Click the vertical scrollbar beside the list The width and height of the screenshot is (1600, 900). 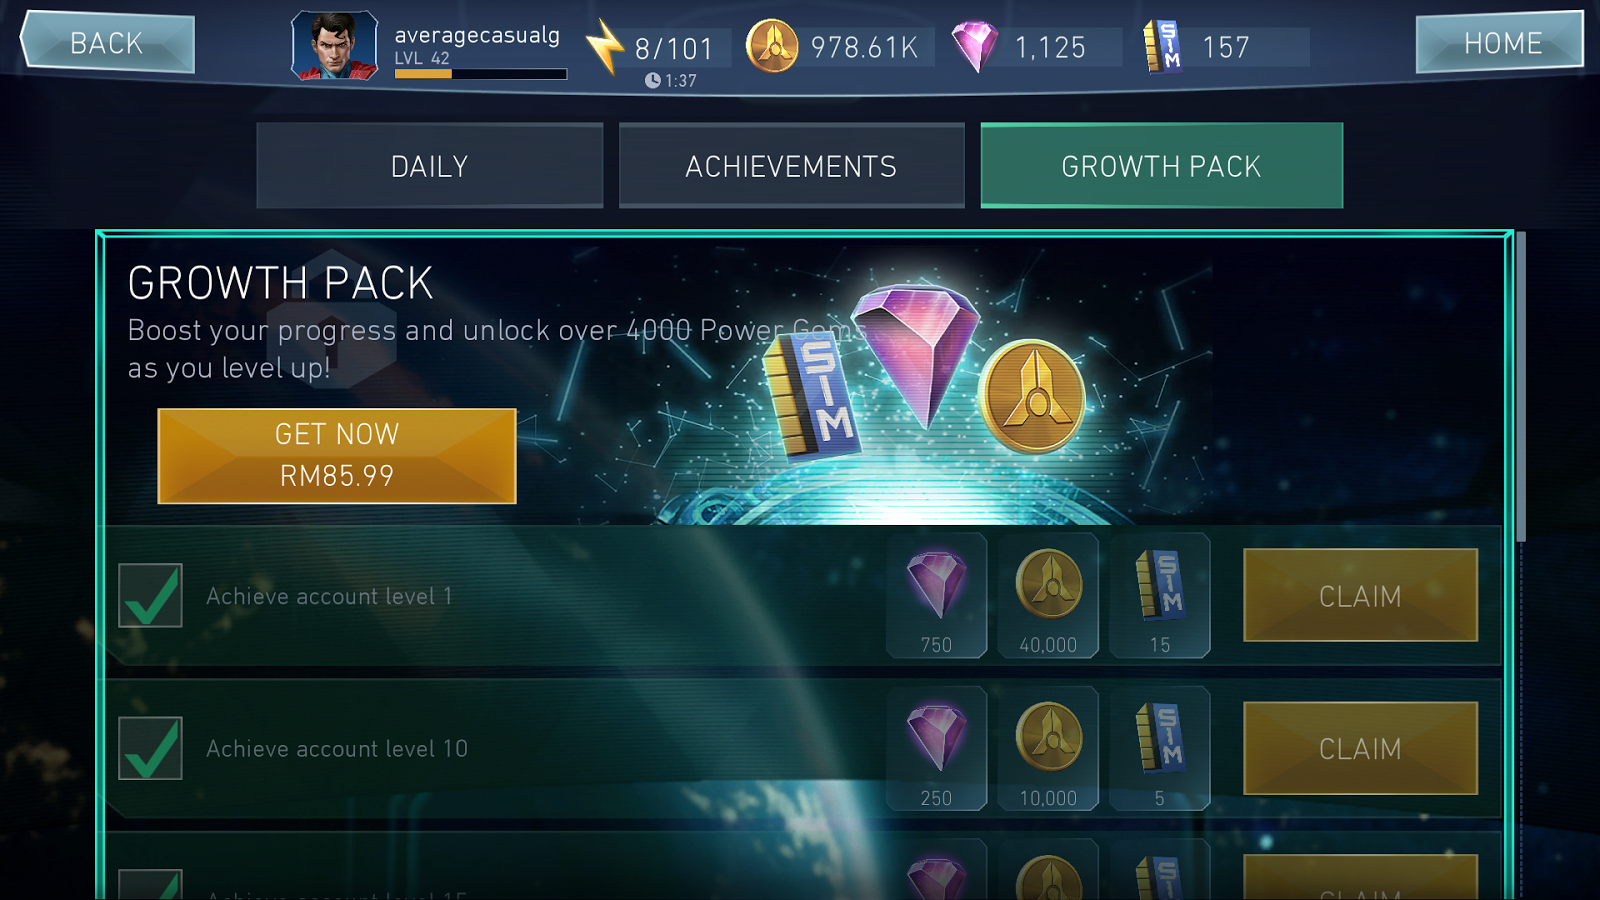tap(1520, 387)
